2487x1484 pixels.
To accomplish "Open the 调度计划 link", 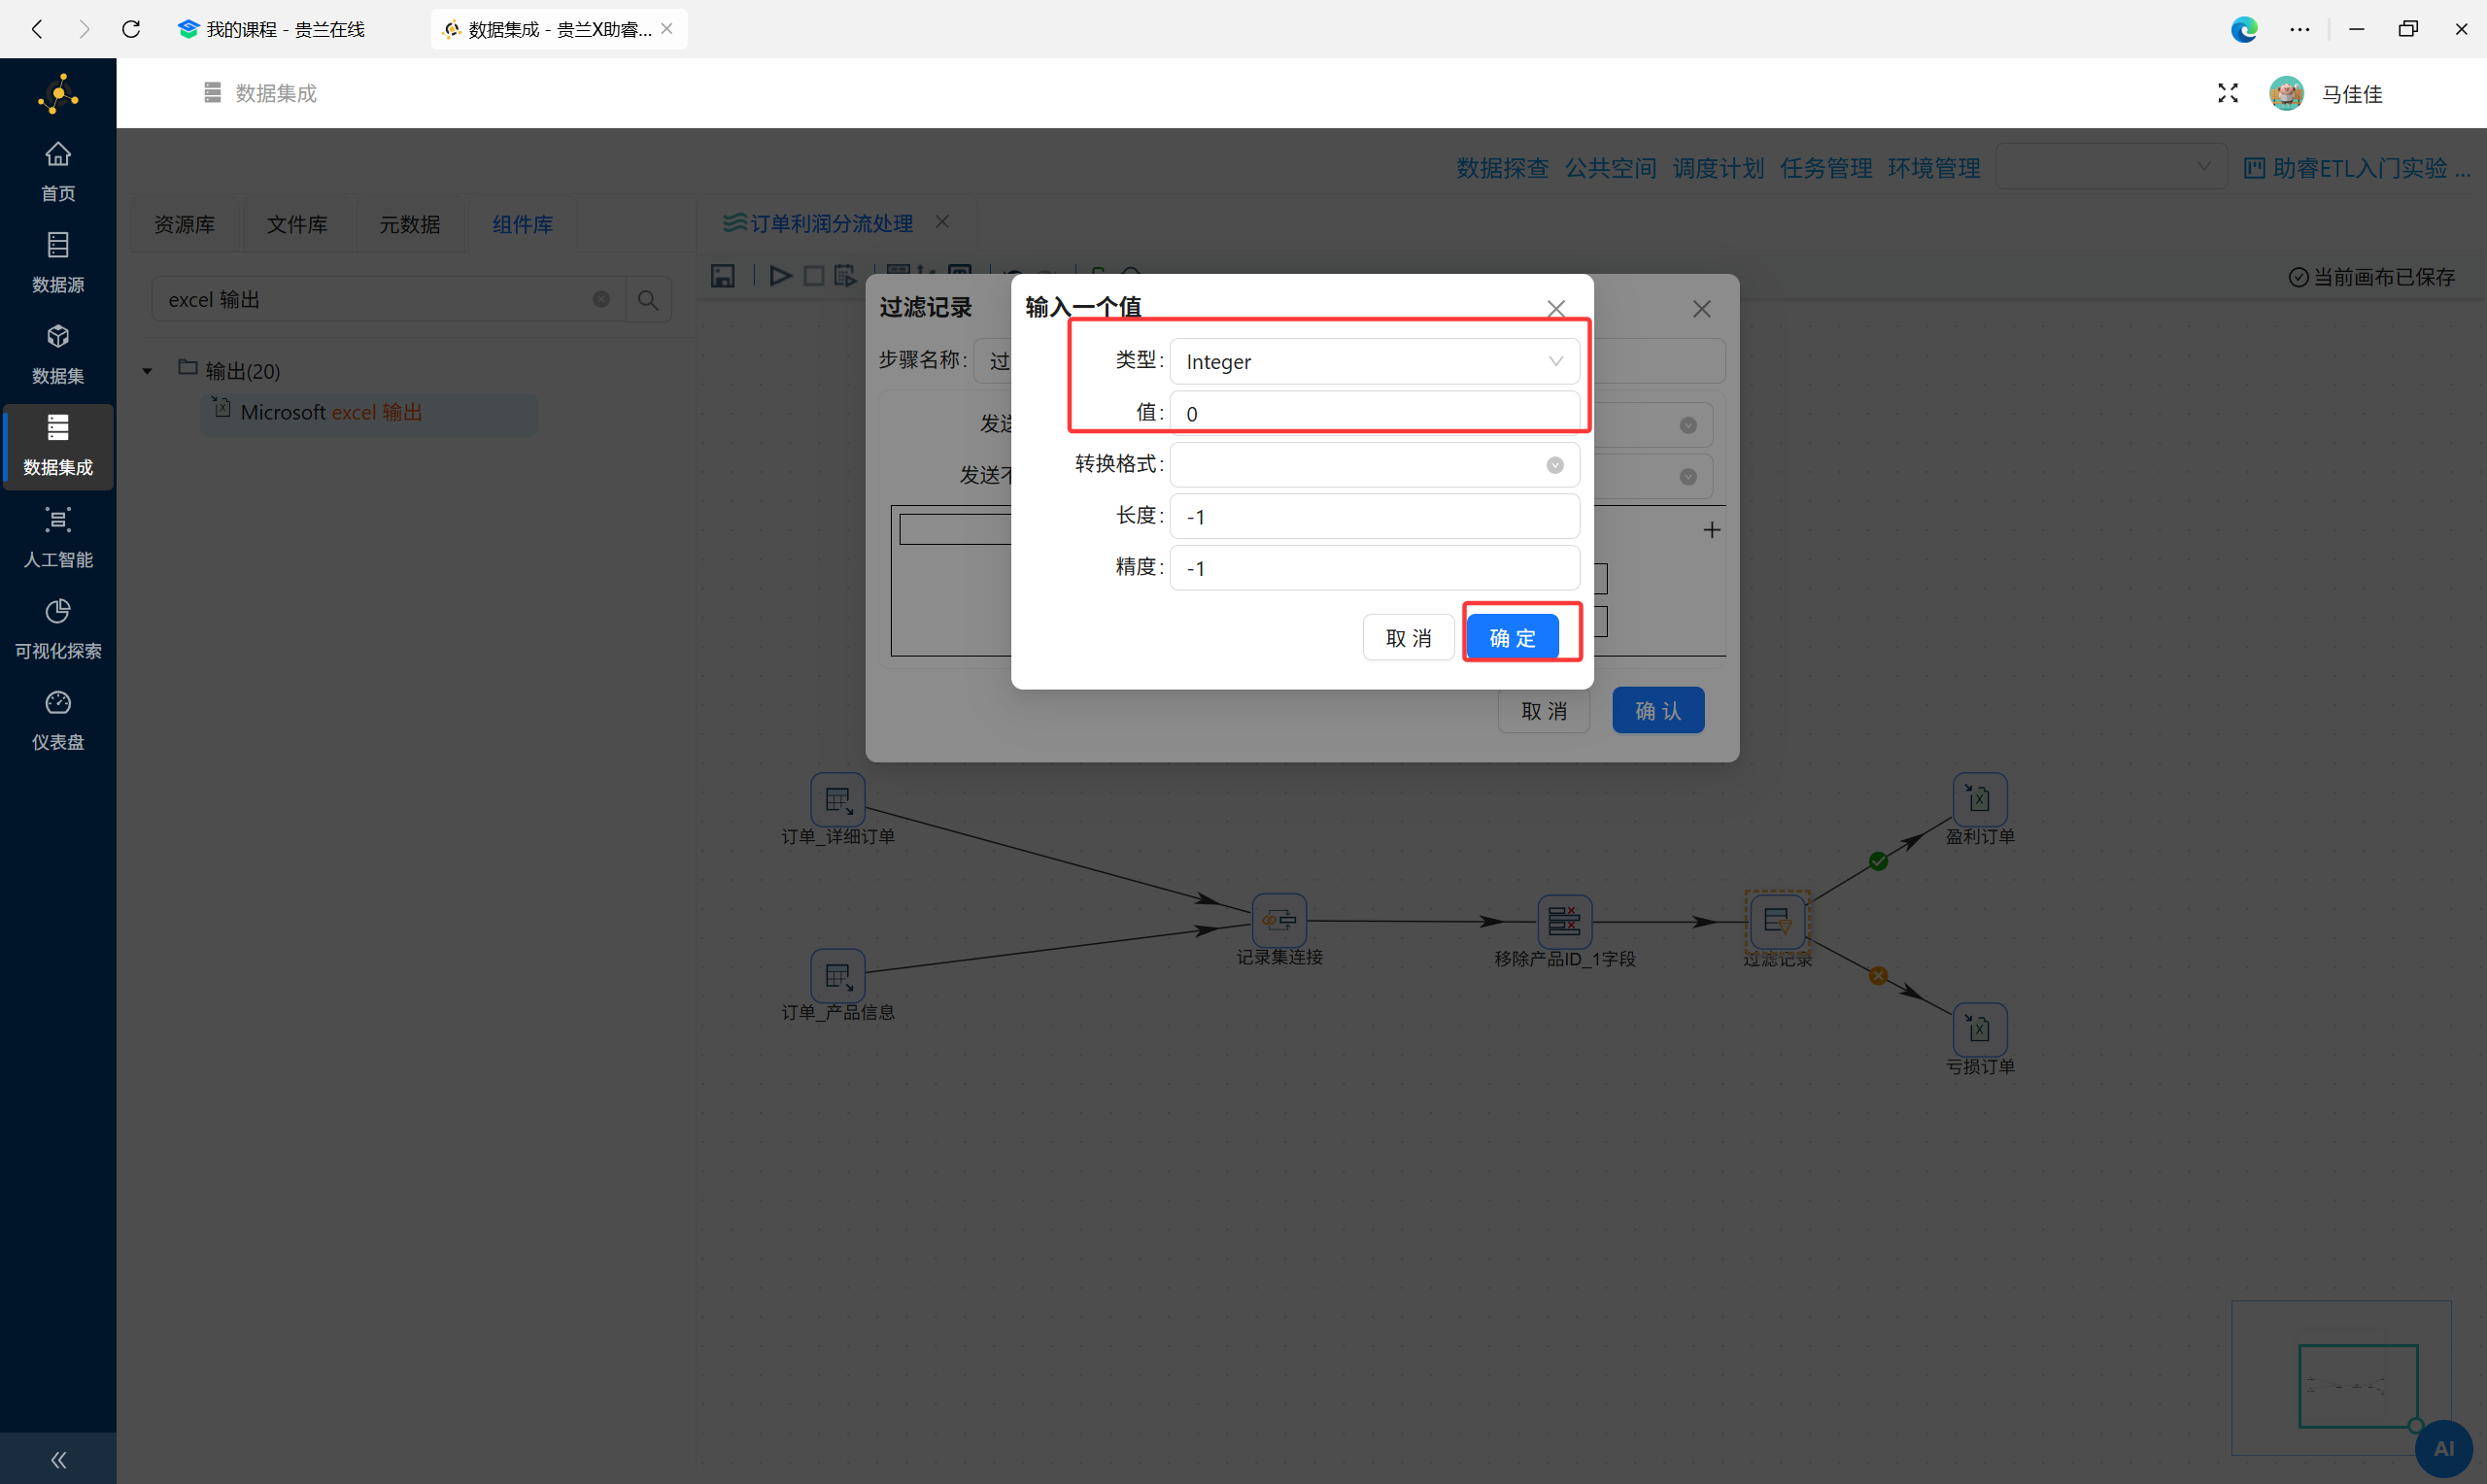I will 1718,167.
